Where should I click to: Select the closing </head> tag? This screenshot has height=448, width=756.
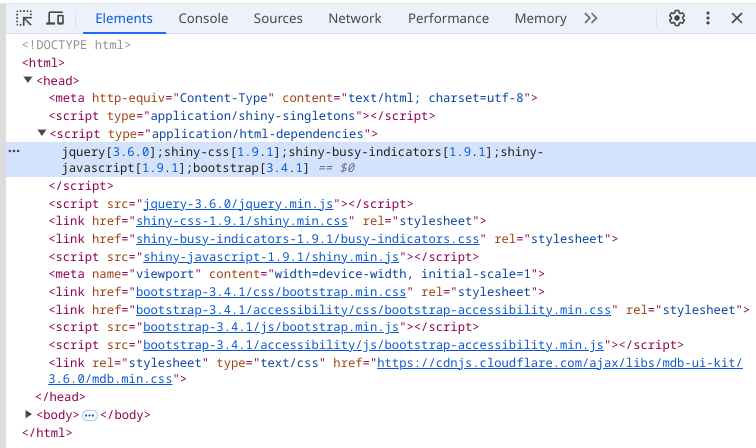(60, 397)
